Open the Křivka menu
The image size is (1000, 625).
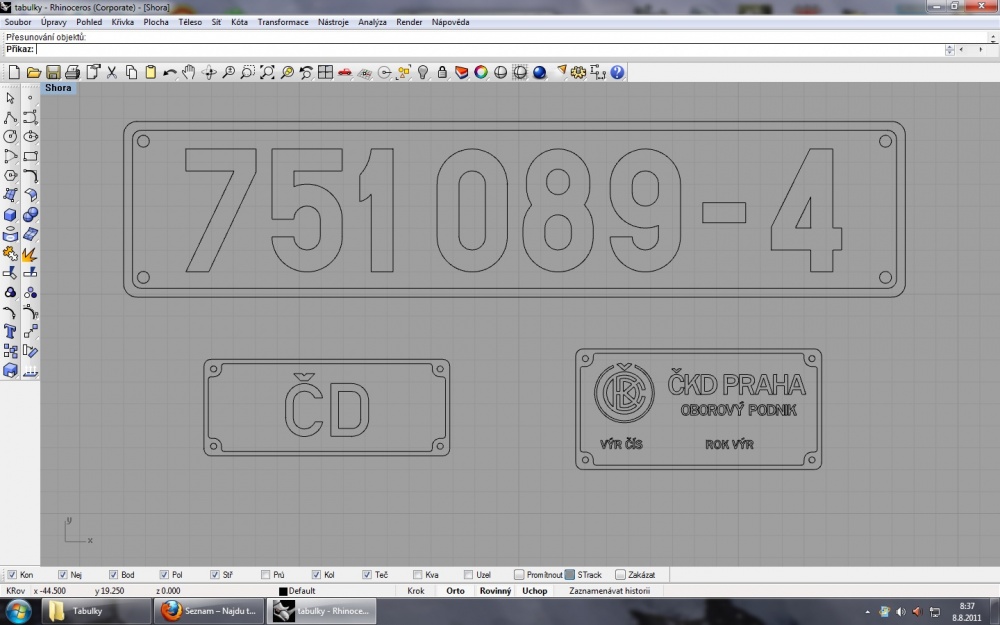coord(122,22)
